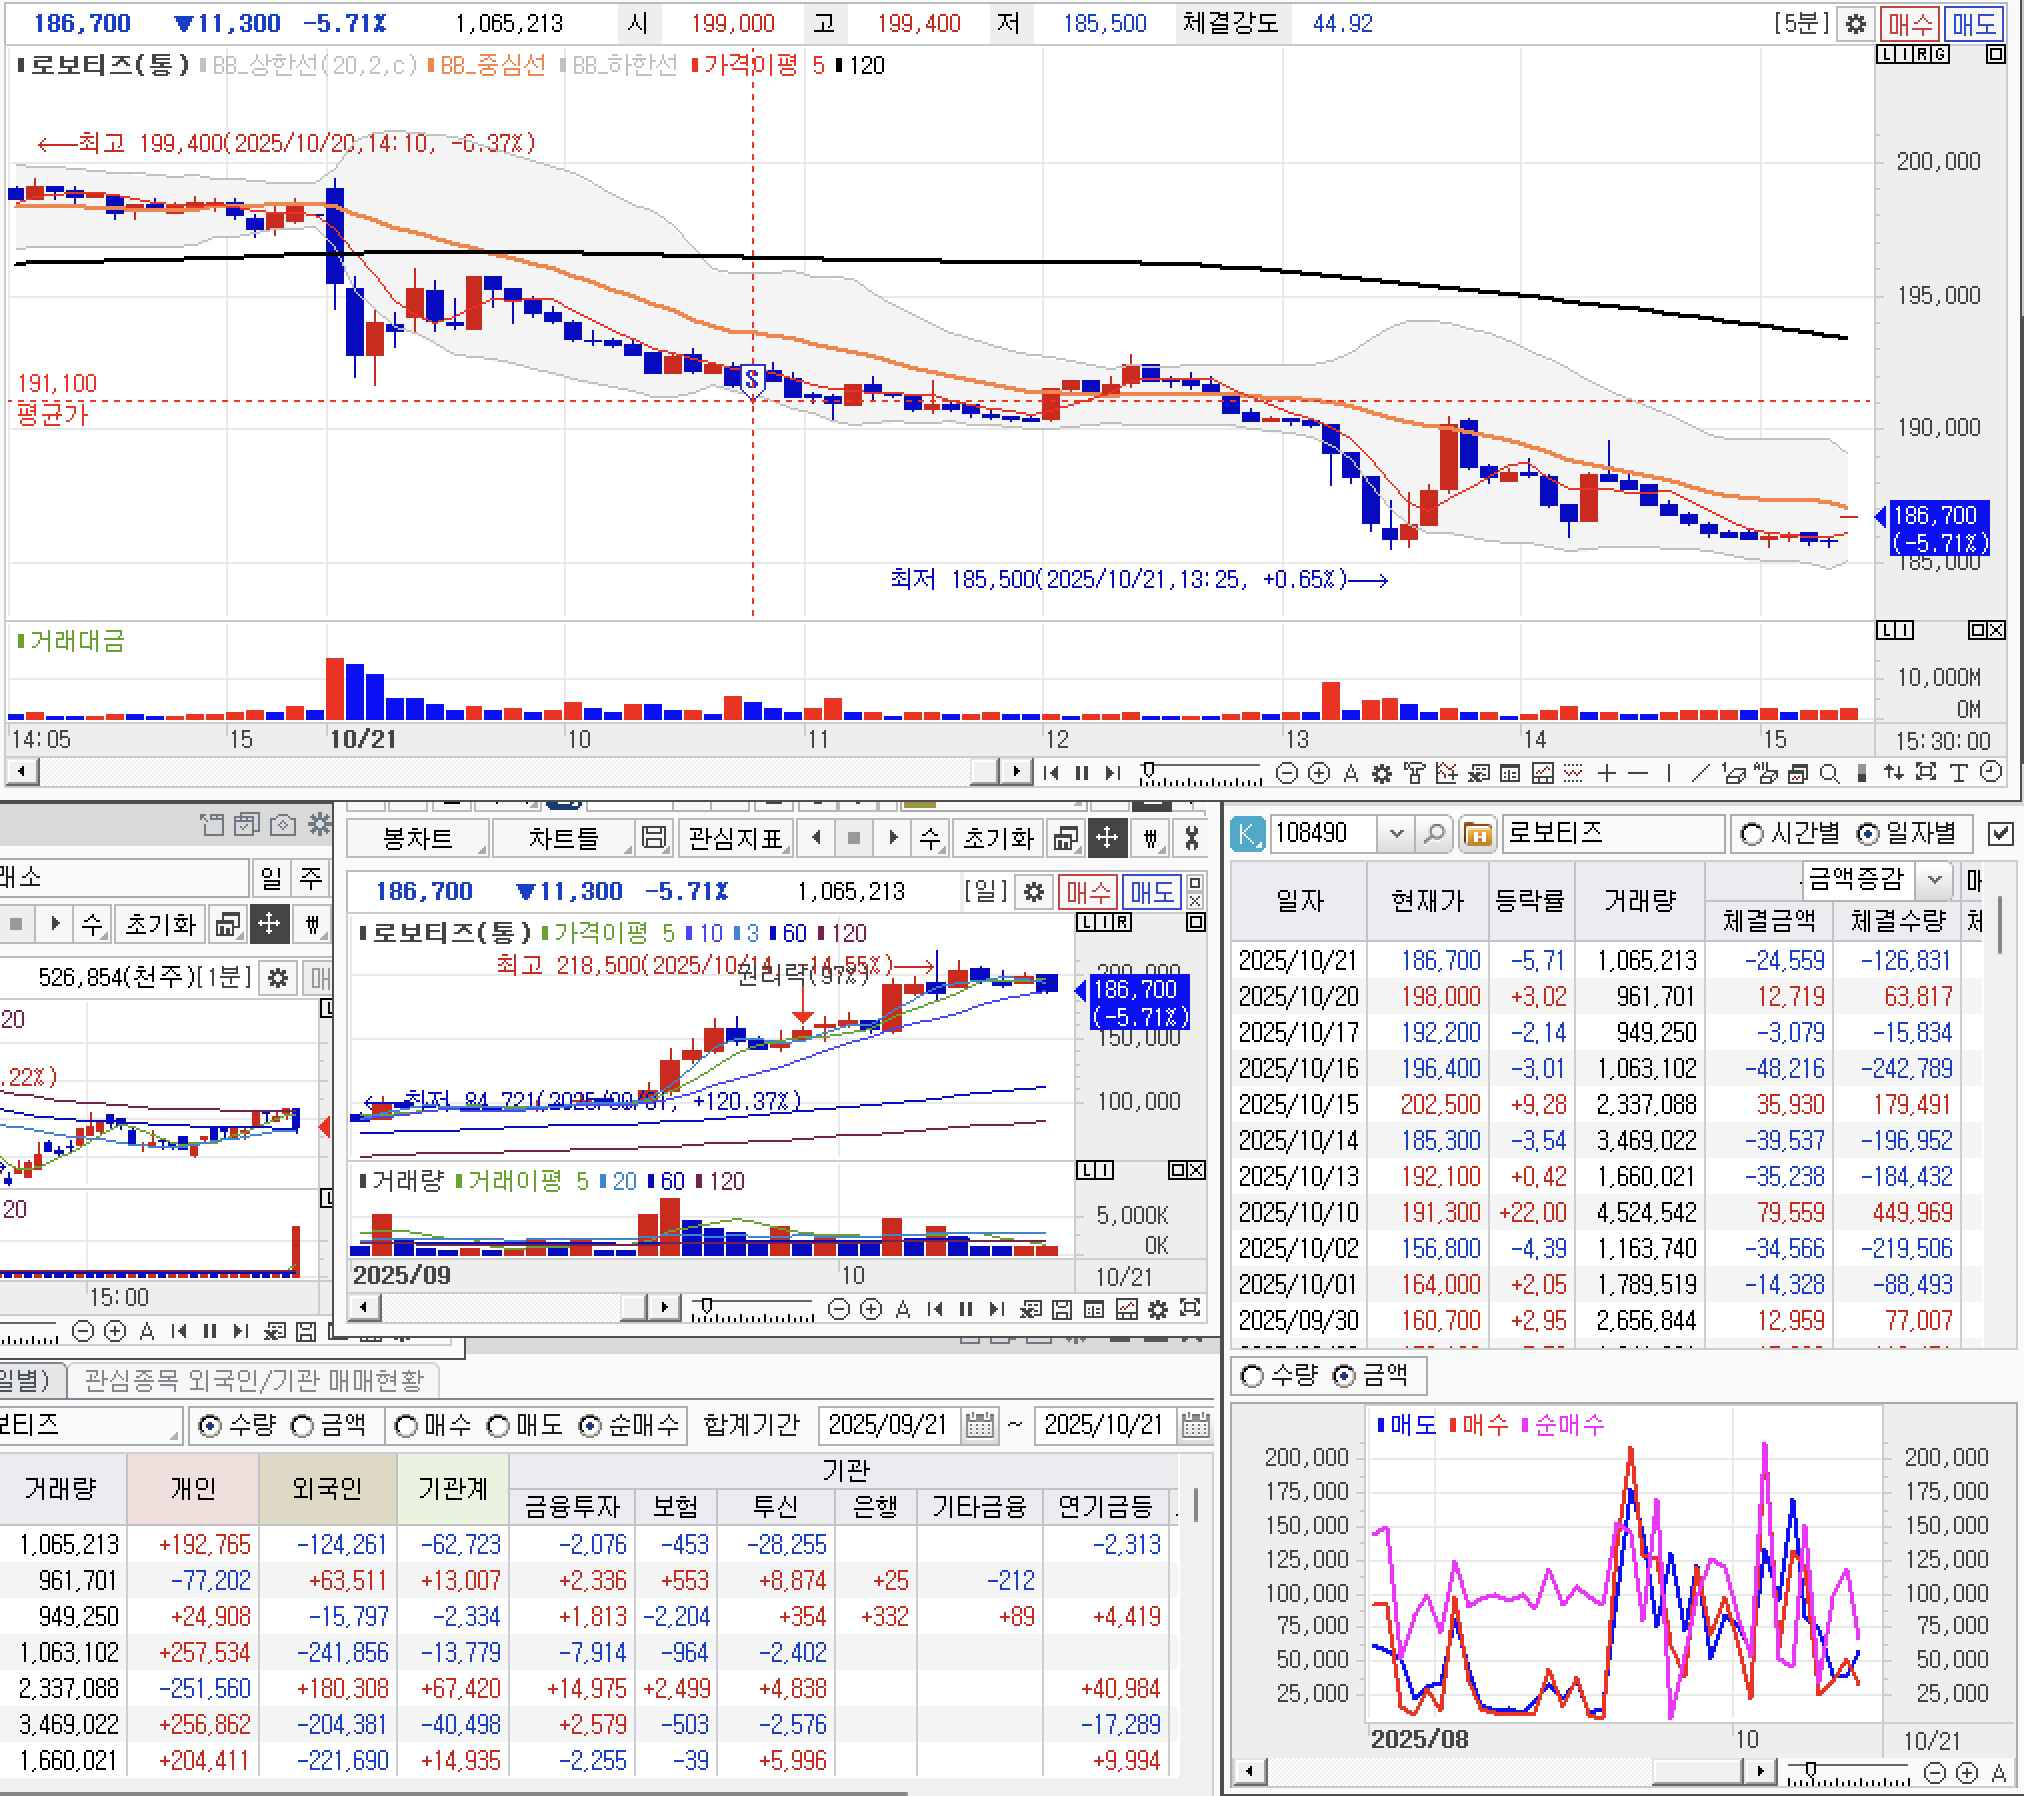Expand the 금액증감 dropdown
The image size is (2024, 1796).
[x=1934, y=880]
